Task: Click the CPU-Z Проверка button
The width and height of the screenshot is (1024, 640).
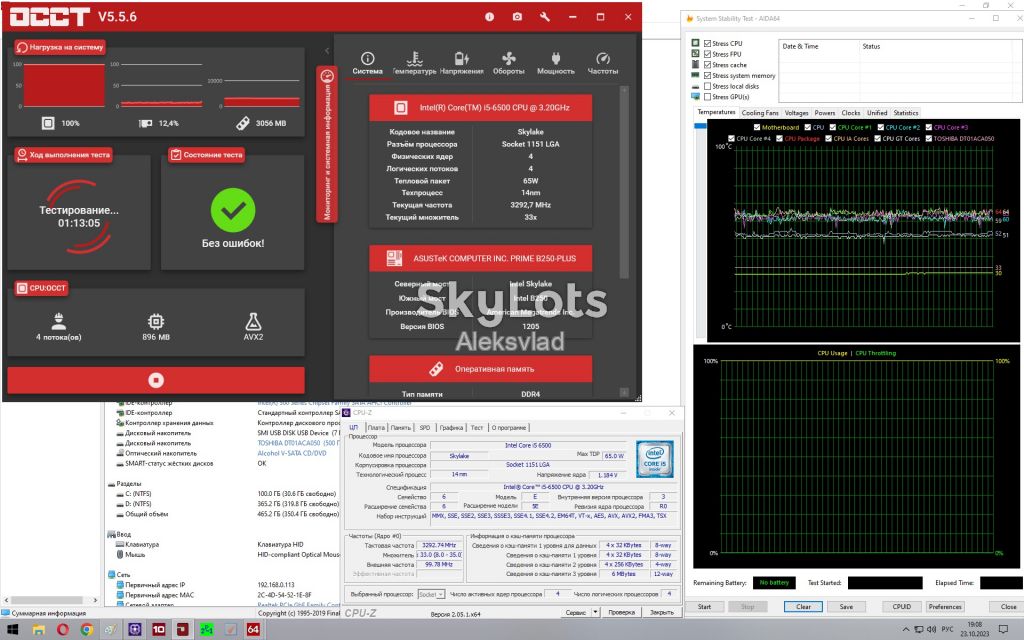Action: click(622, 613)
